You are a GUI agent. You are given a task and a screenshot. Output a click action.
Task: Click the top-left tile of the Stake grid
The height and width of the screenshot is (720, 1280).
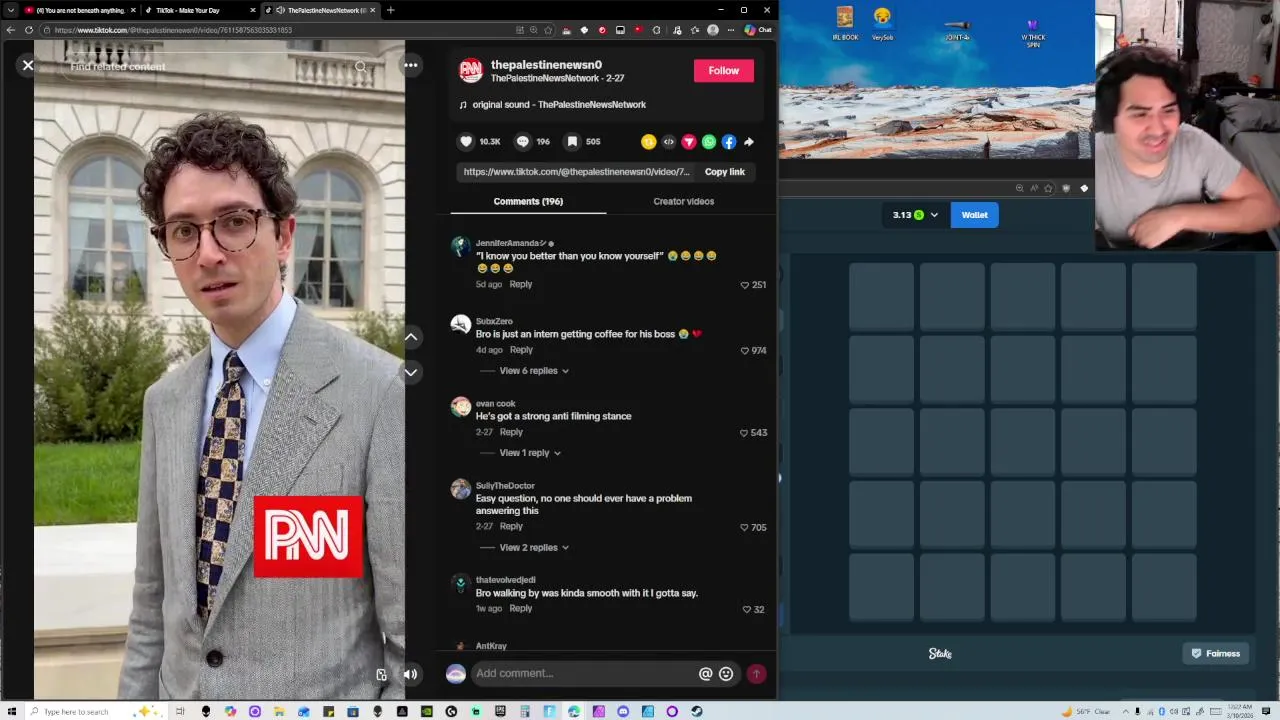[x=881, y=297]
